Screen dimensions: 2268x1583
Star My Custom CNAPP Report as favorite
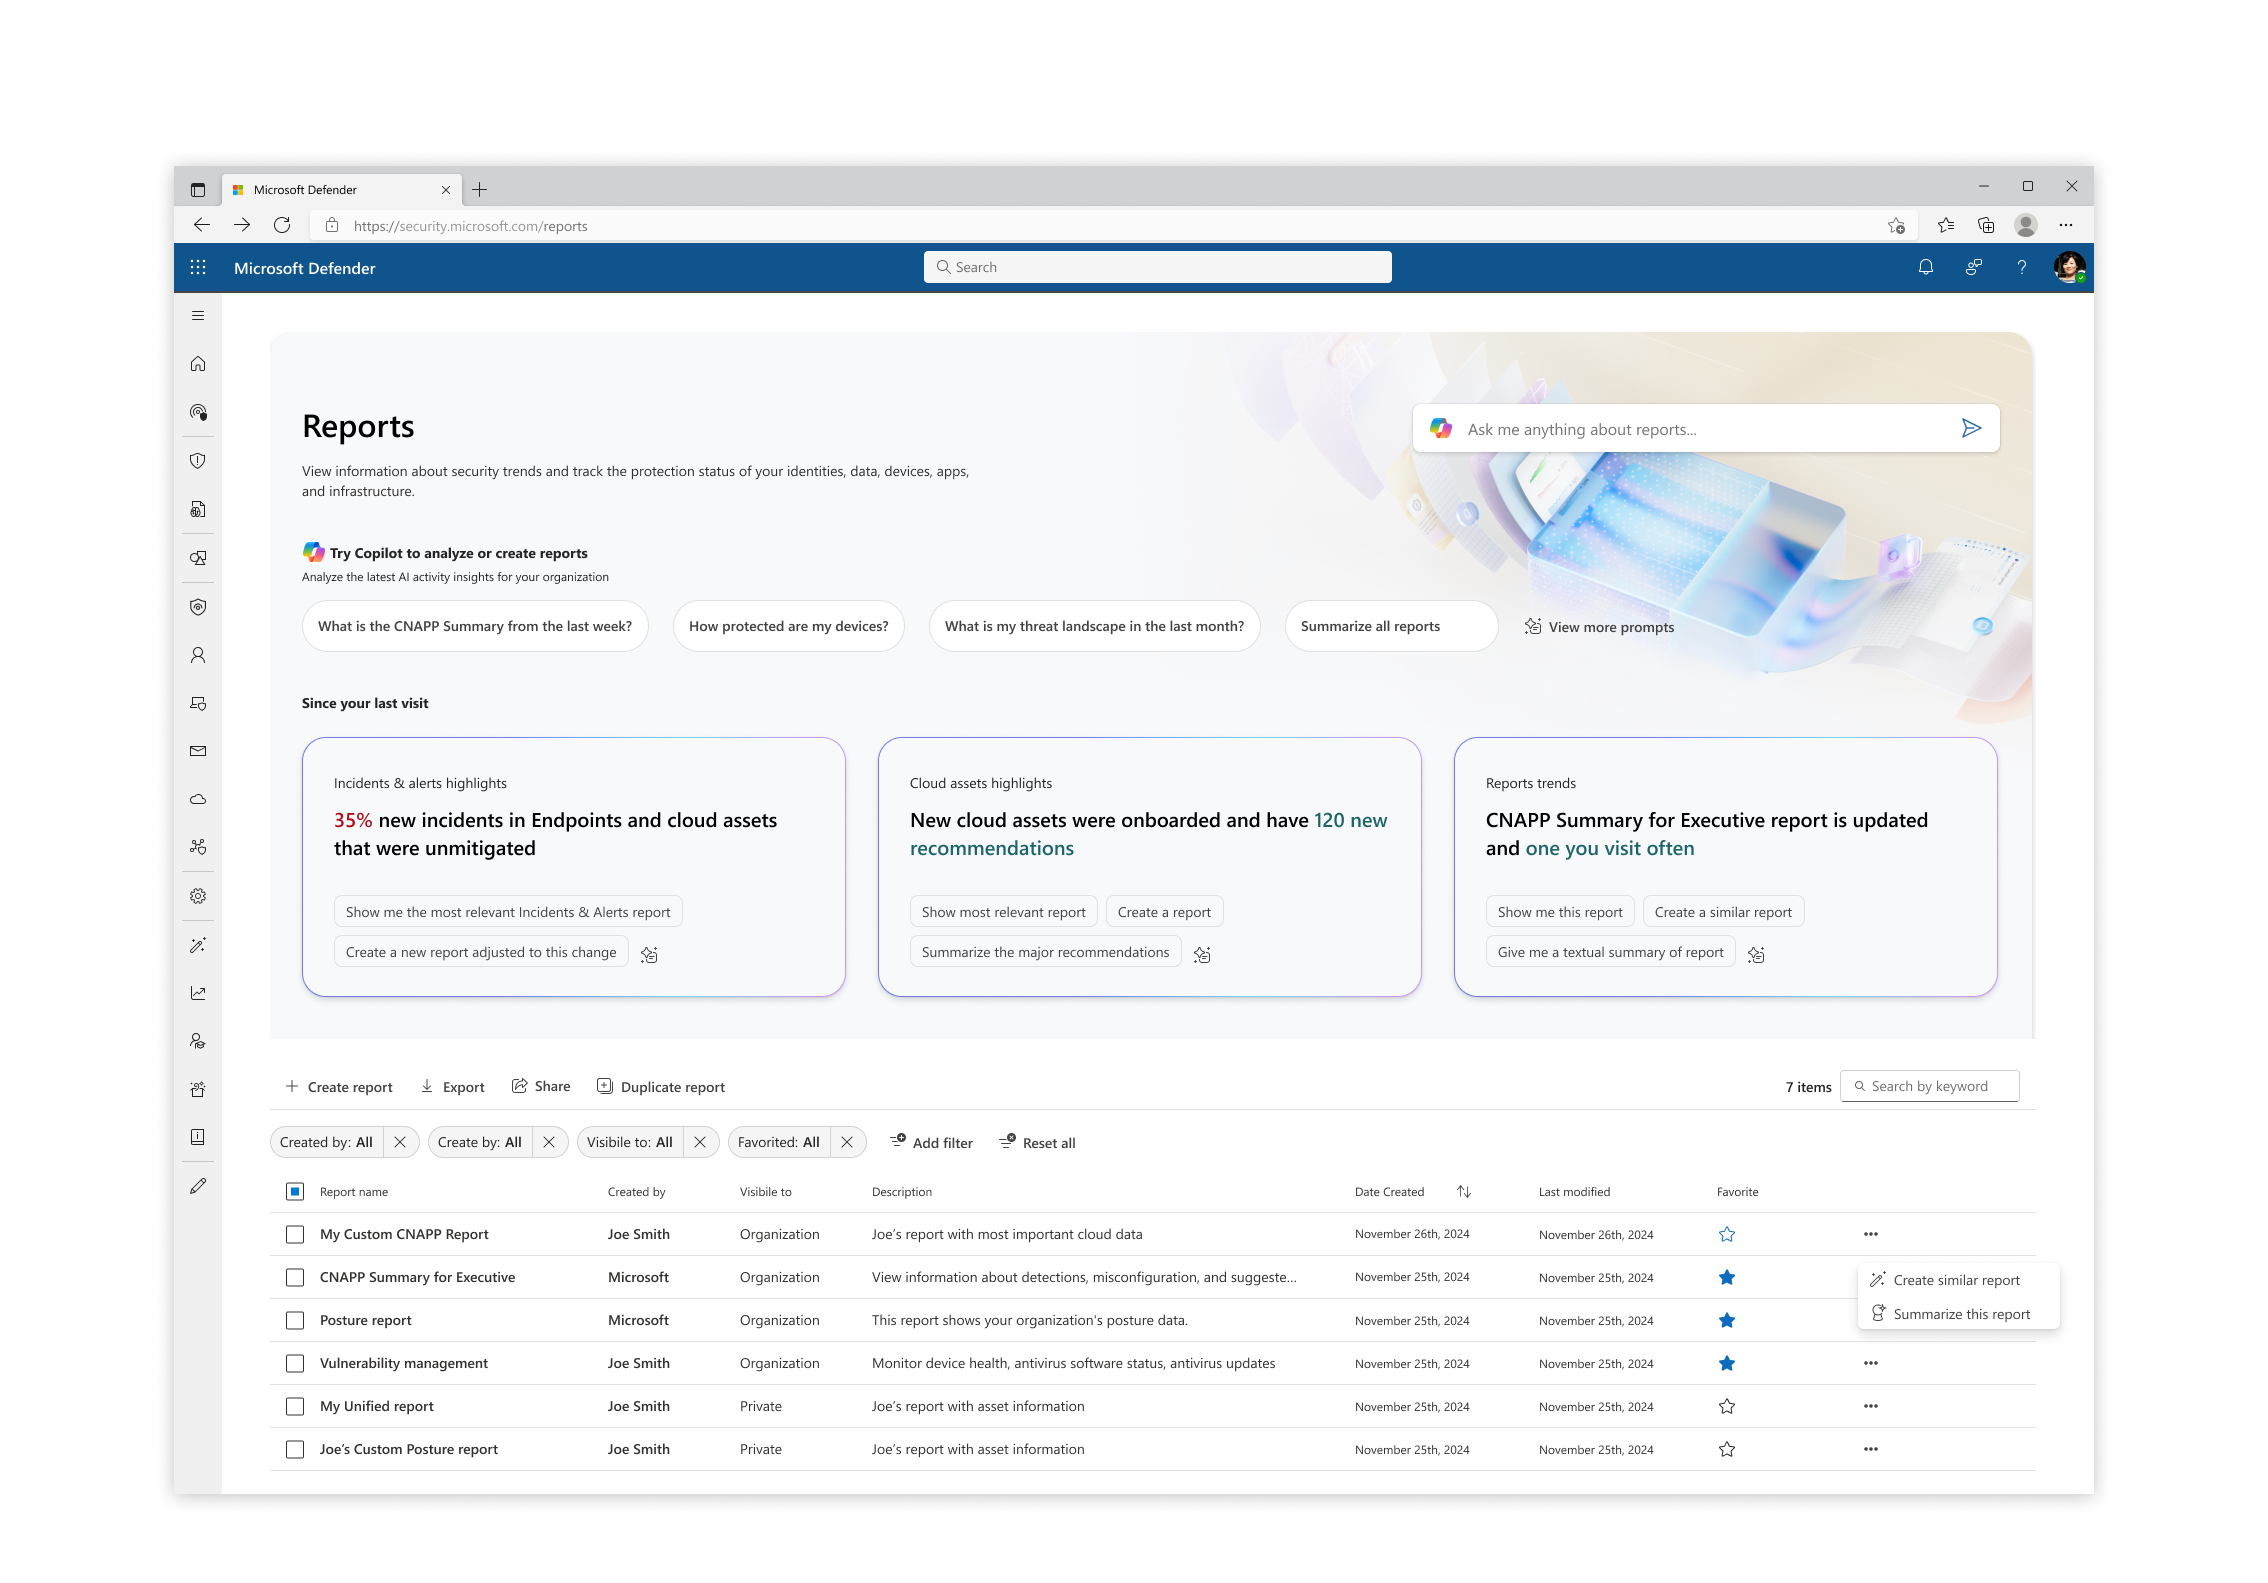pyautogui.click(x=1726, y=1234)
